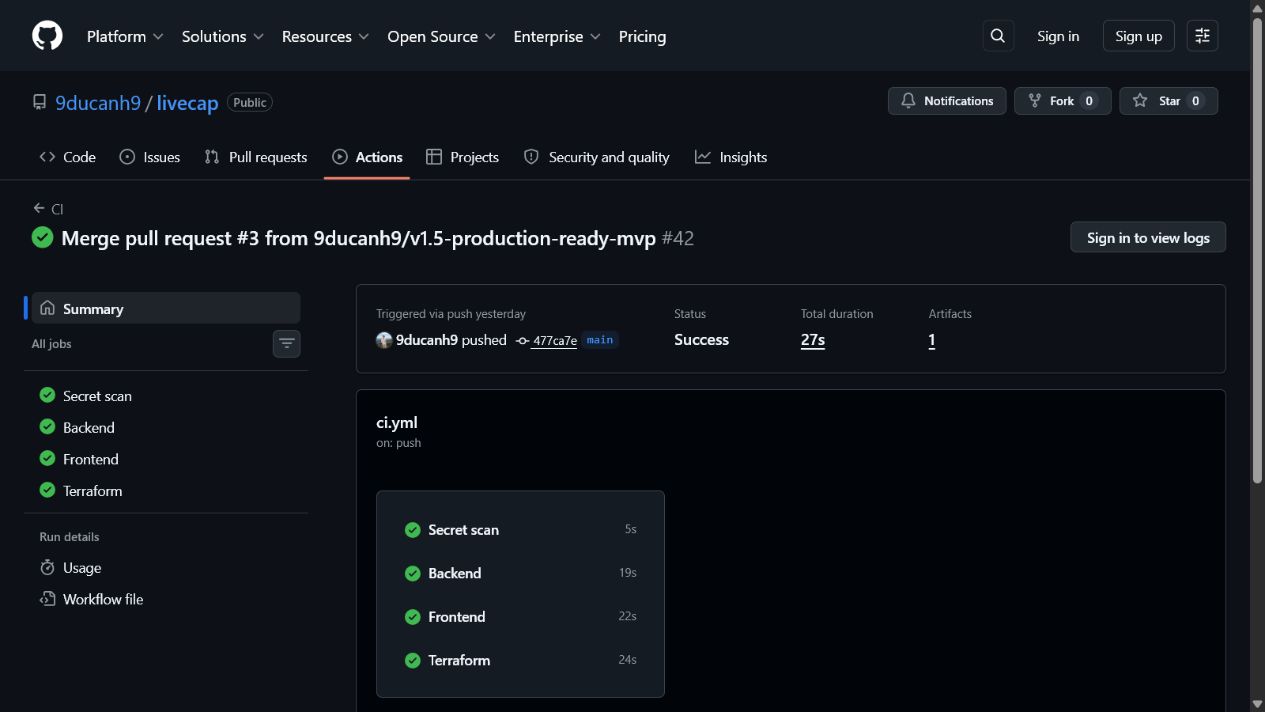Screen dimensions: 1265x712
Task: Click the Usage stopwatch icon
Action: 47,567
